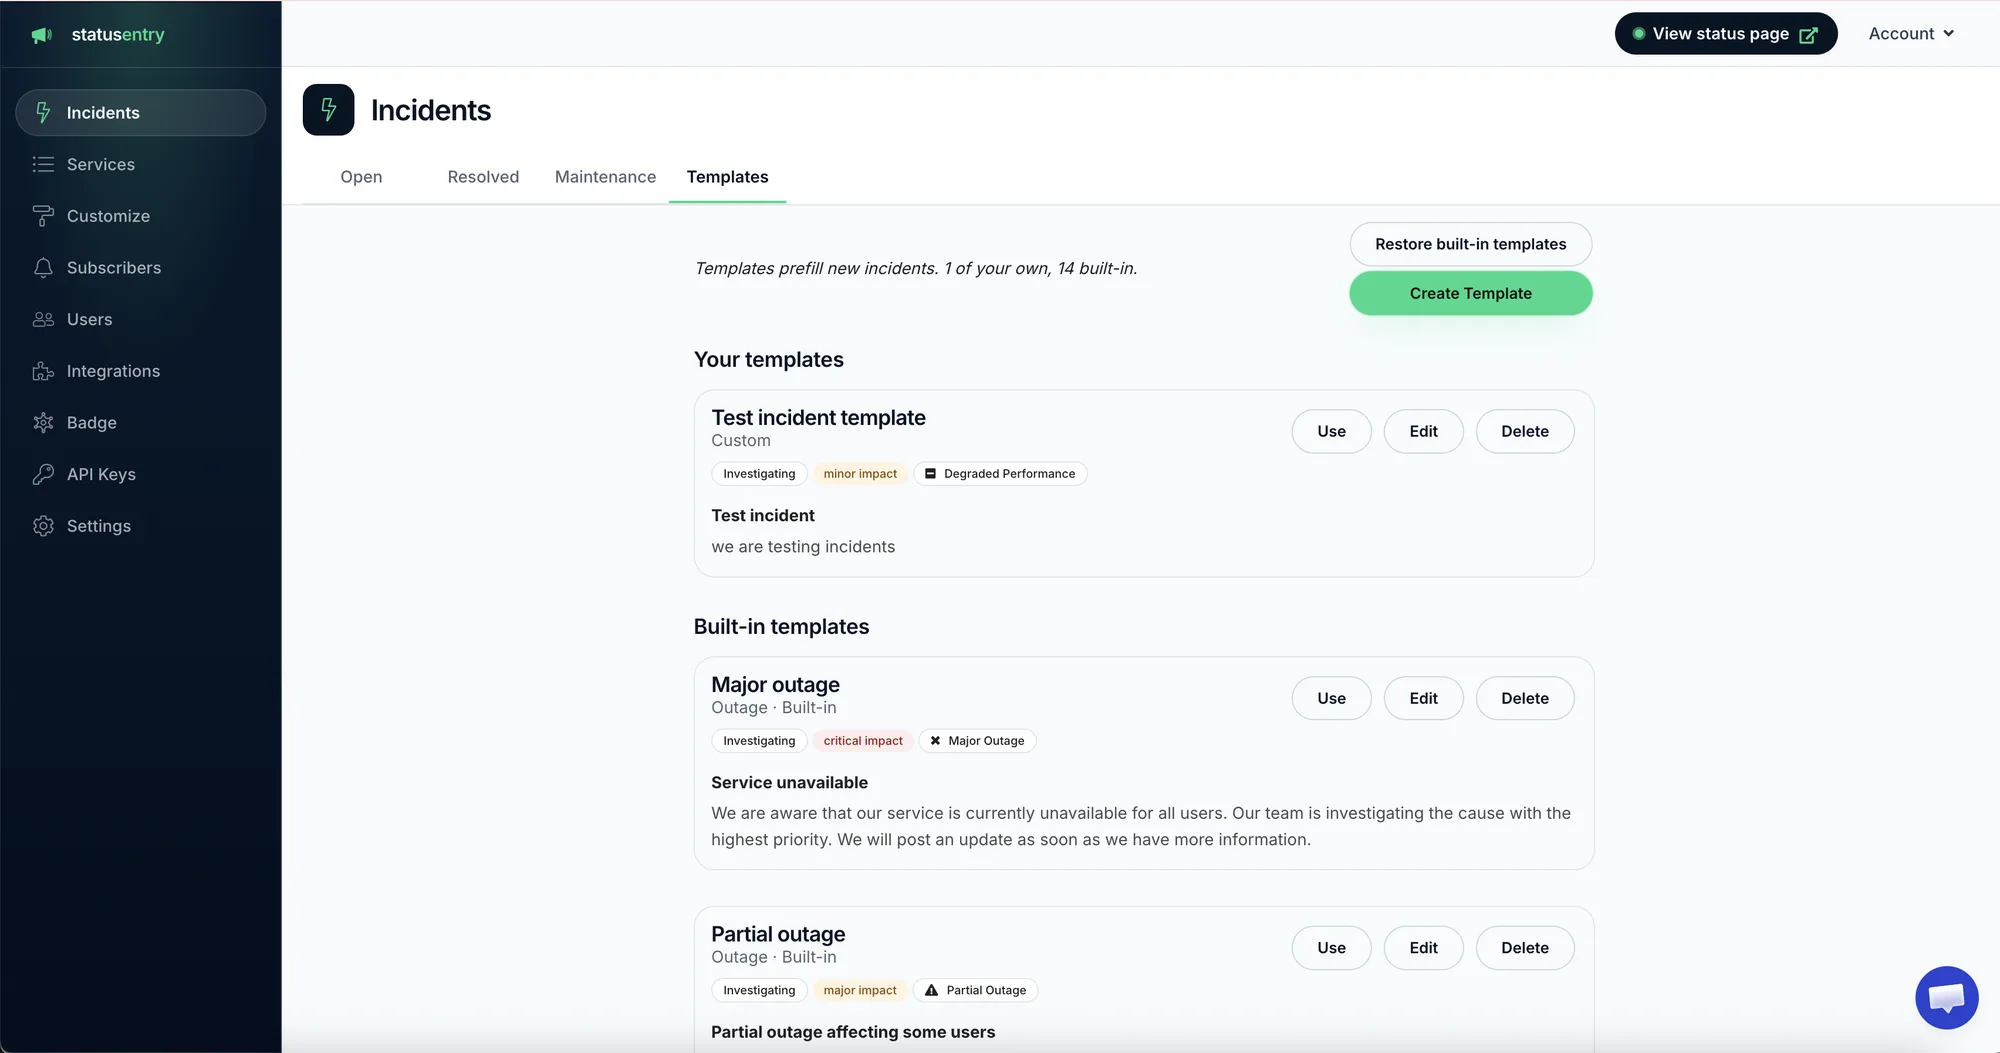
Task: Click the Incidents page header bolt icon
Action: click(x=328, y=110)
